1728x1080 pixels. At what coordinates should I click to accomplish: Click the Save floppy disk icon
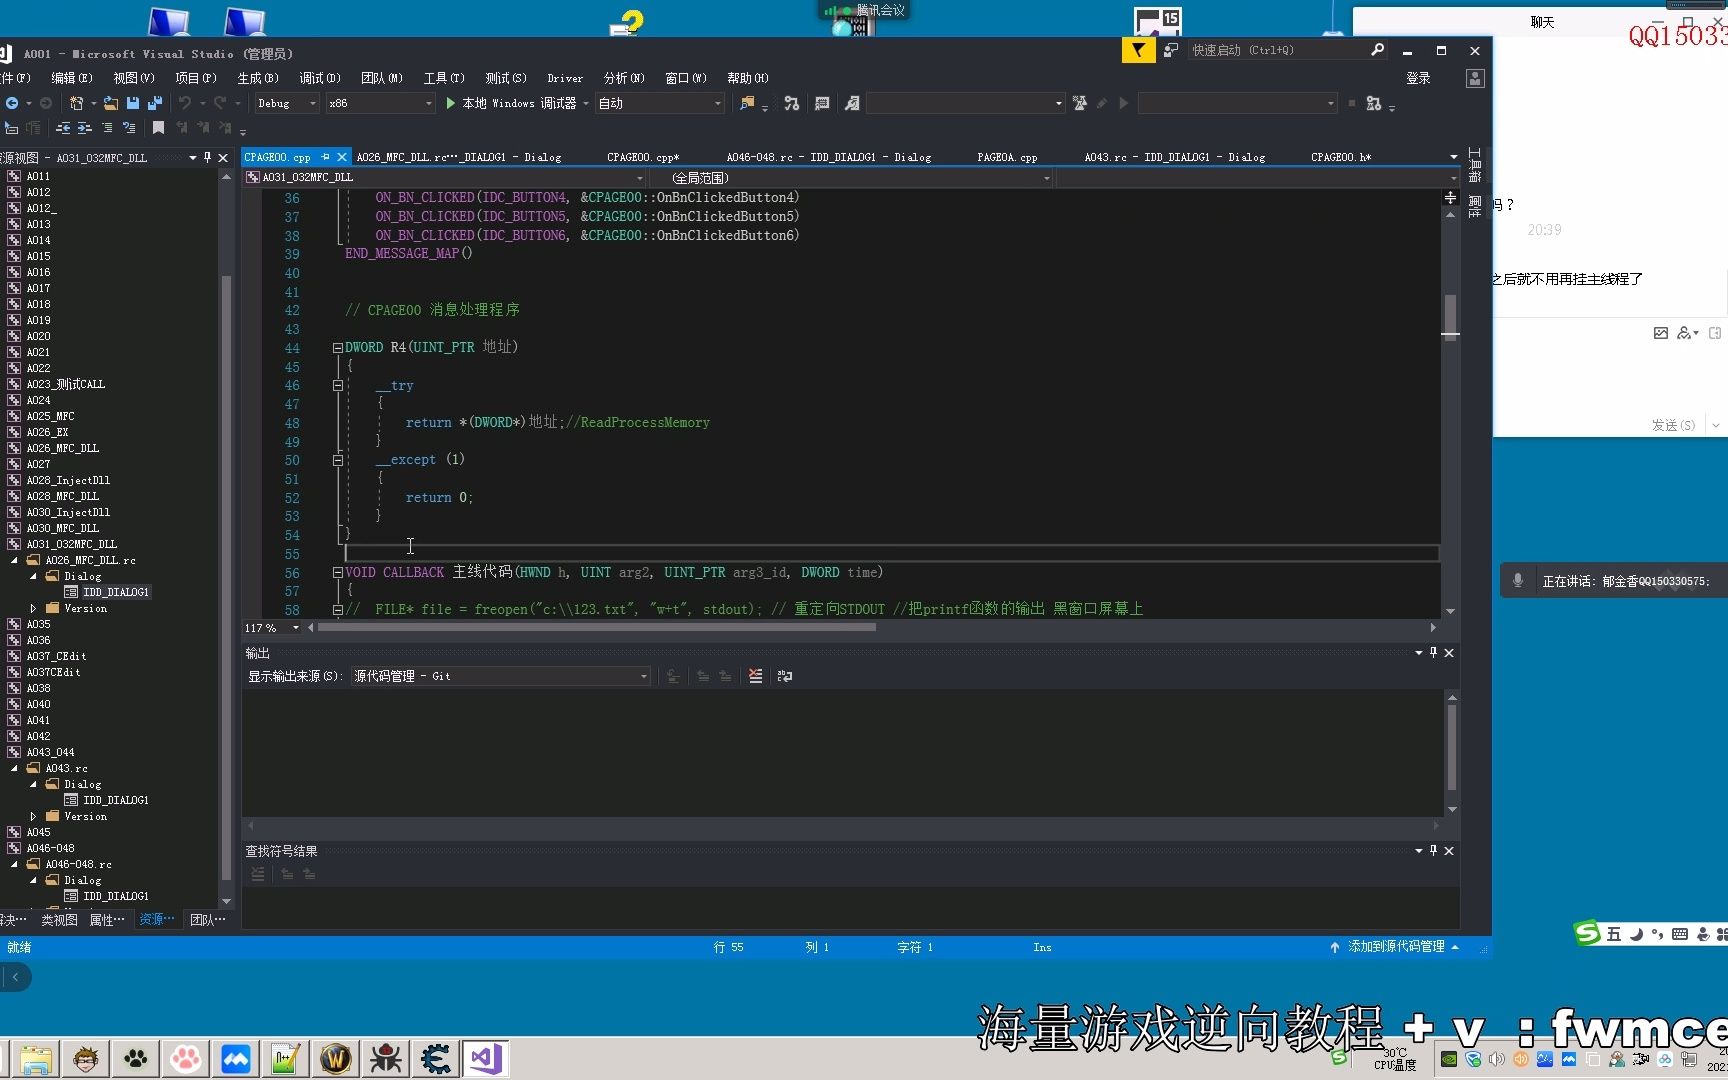(132, 103)
